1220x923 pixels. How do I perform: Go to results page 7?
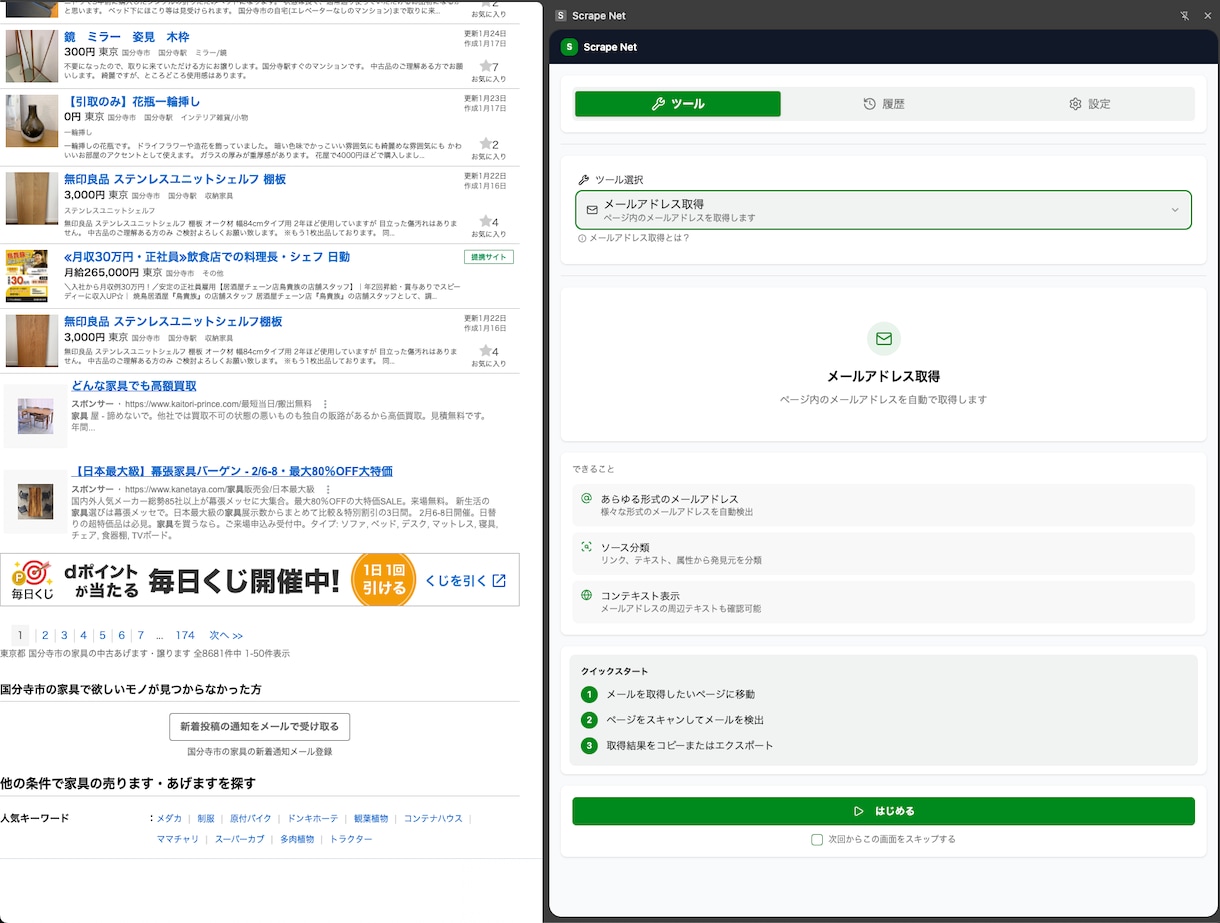[x=141, y=635]
